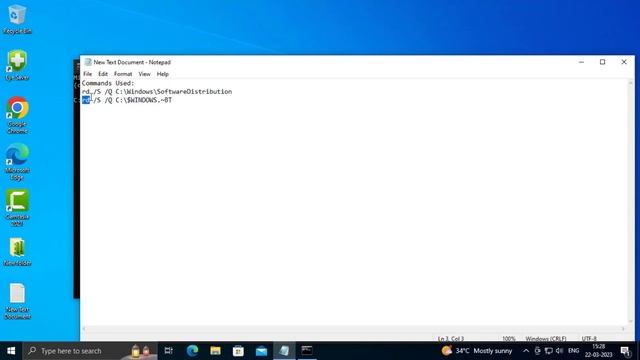Select the Camtasia desktop shortcut
The height and width of the screenshot is (360, 640).
tap(17, 208)
